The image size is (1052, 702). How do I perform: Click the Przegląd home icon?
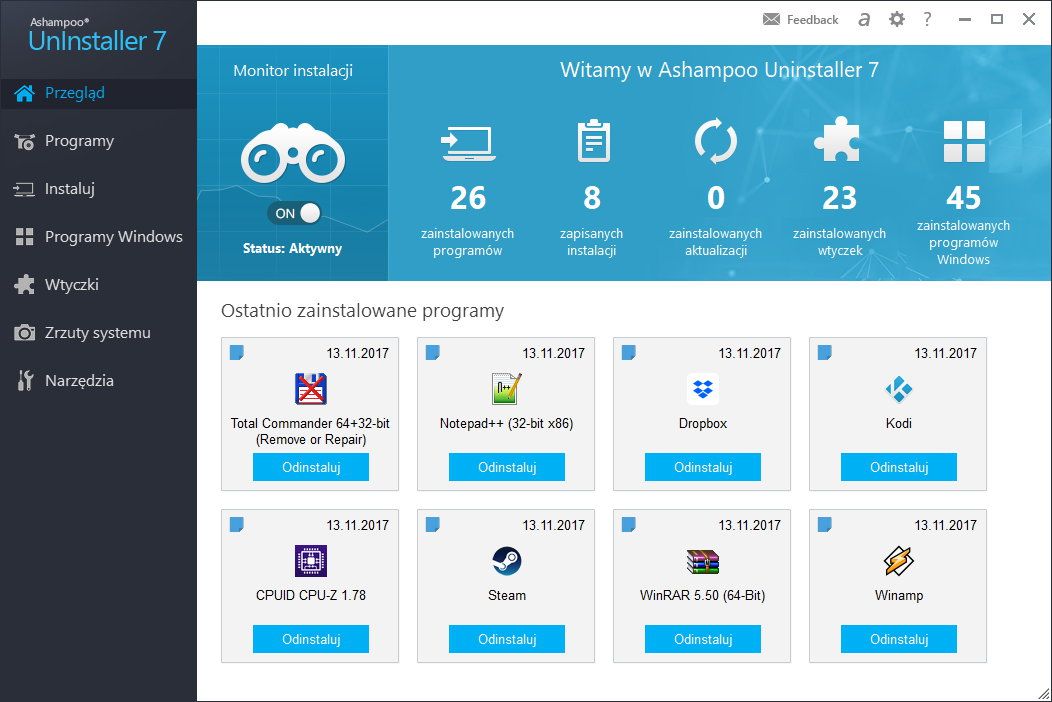pyautogui.click(x=24, y=93)
